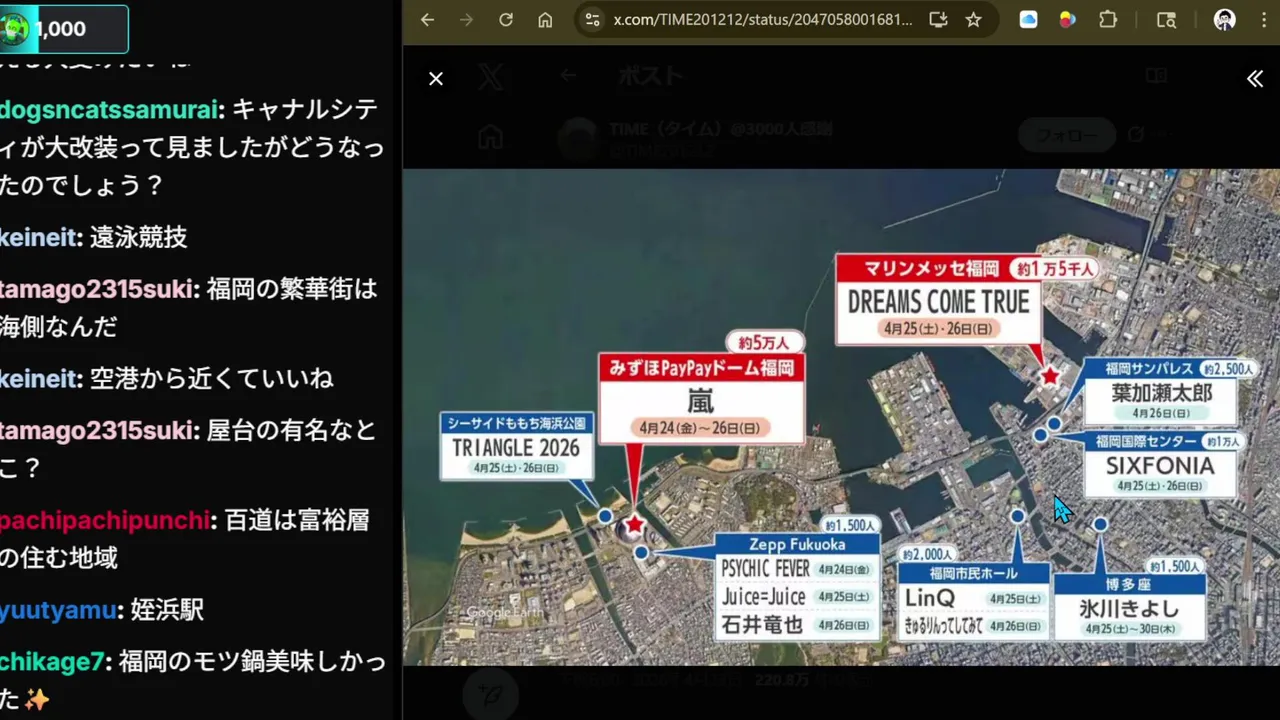The width and height of the screenshot is (1280, 720).
Task: Click the back arrow beside ポスト
Action: (568, 75)
